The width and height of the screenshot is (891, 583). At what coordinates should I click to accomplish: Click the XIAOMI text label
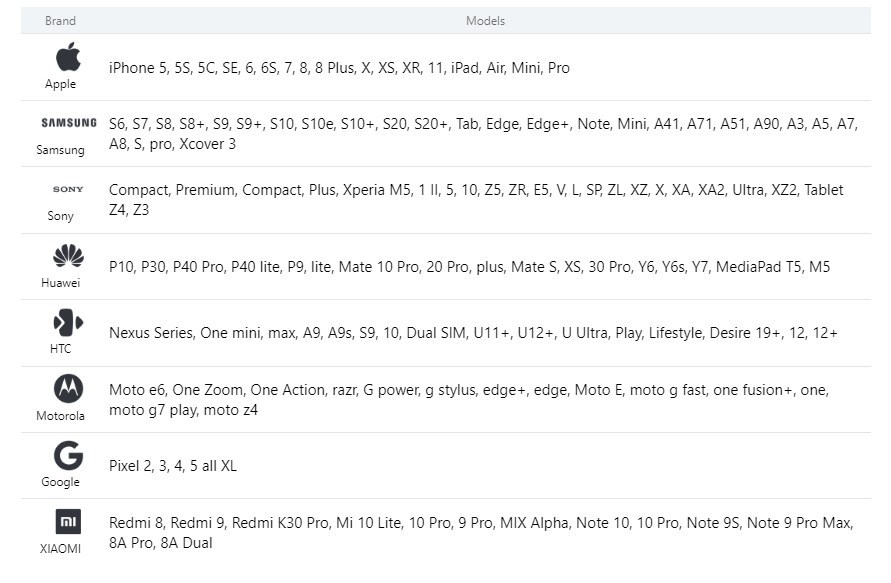60,548
